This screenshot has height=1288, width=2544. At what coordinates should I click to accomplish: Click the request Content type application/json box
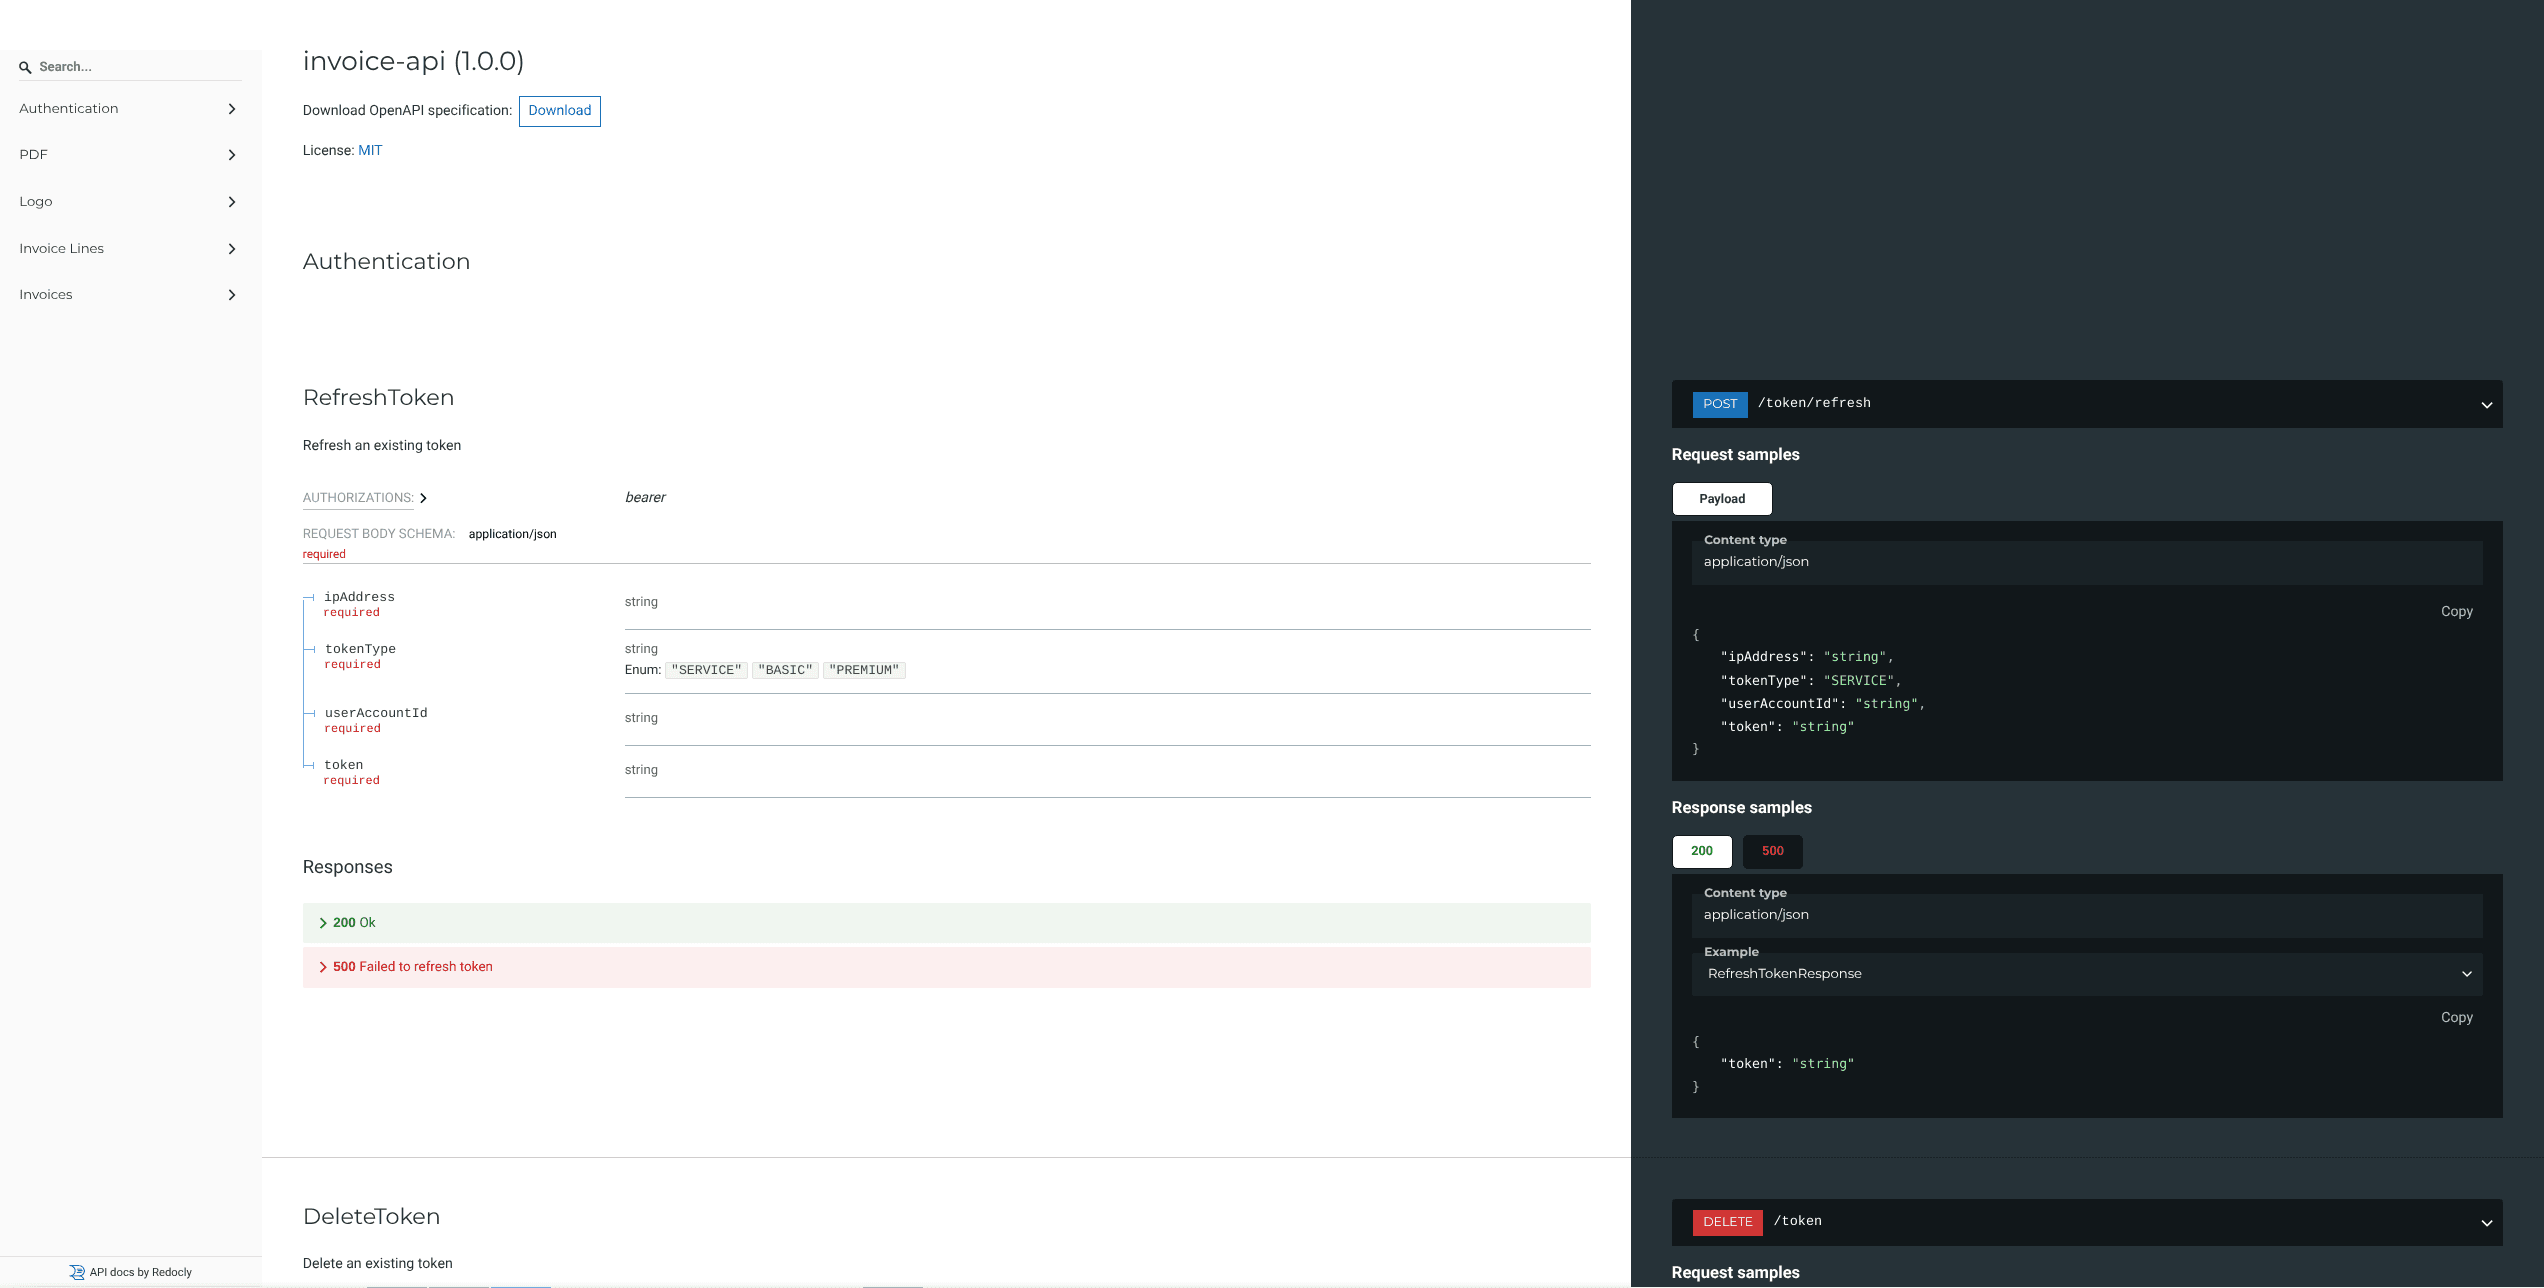[x=2087, y=562]
